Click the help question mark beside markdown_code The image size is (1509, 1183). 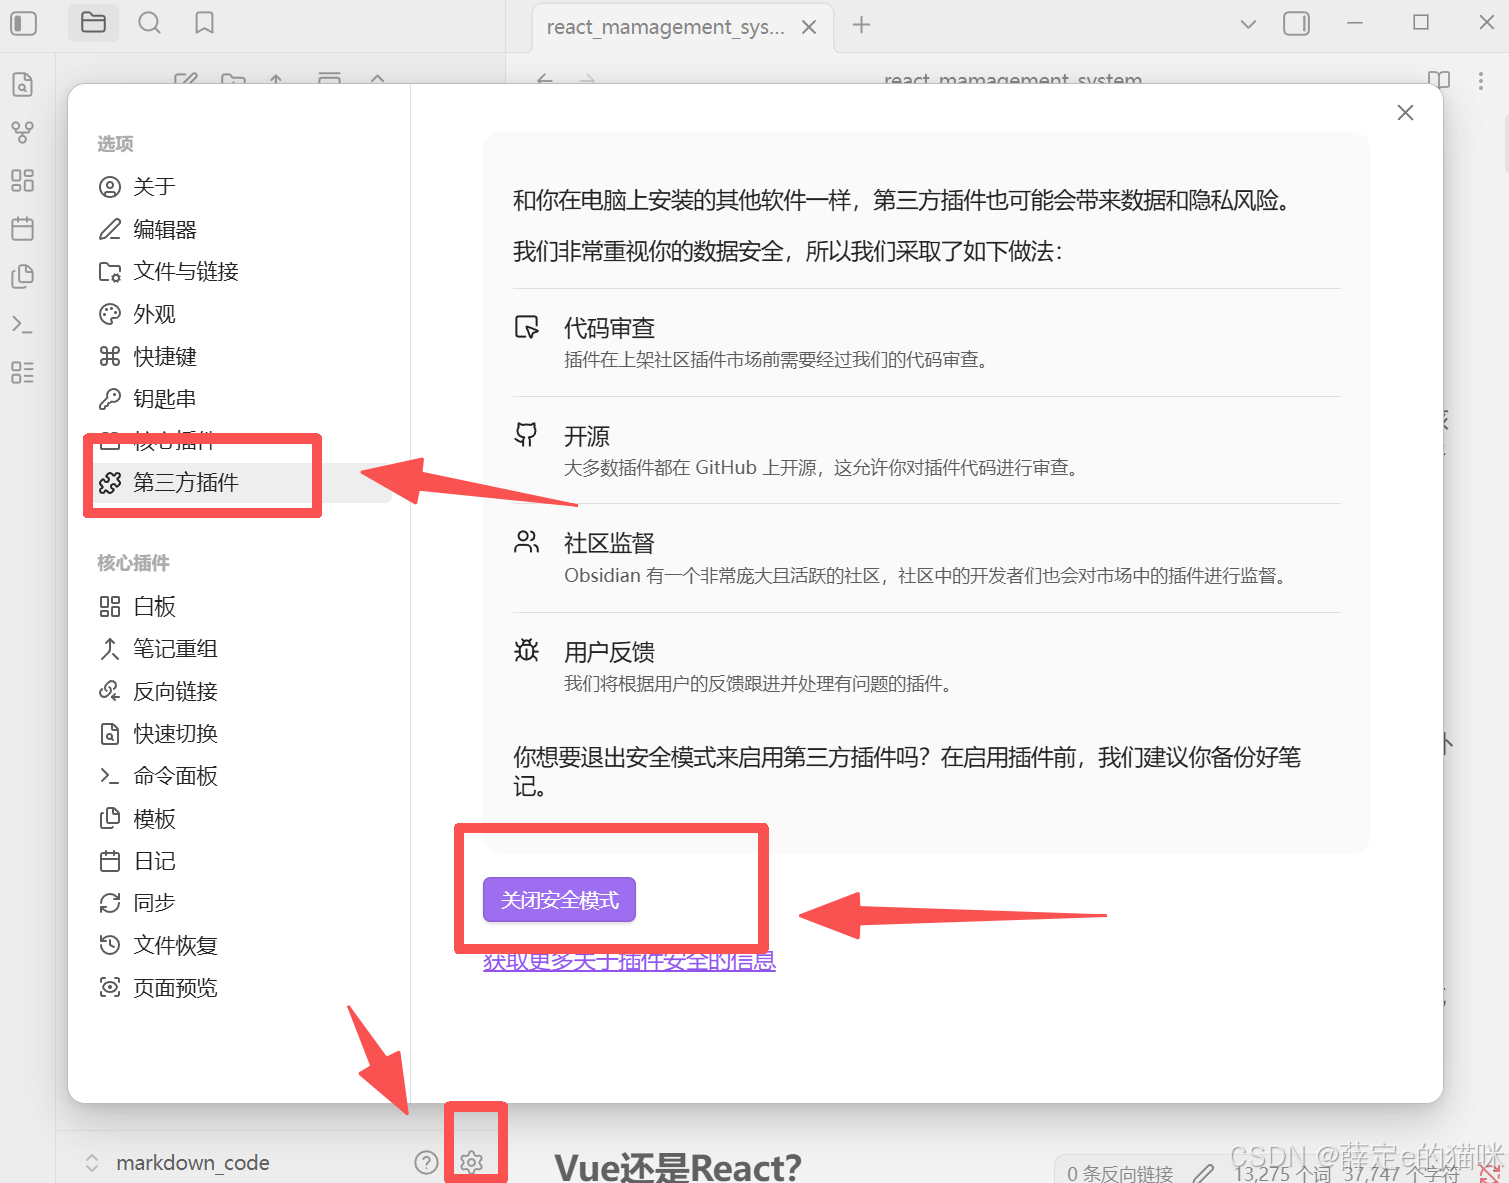[426, 1162]
